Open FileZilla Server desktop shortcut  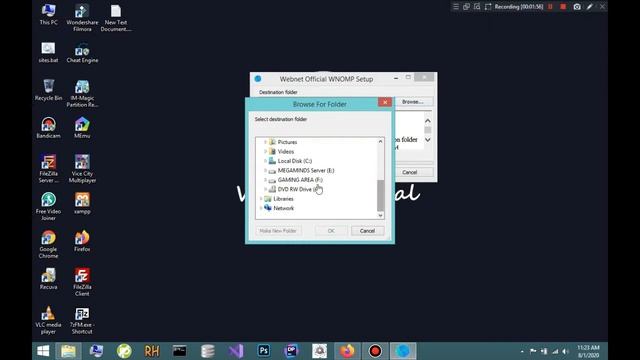(x=48, y=169)
